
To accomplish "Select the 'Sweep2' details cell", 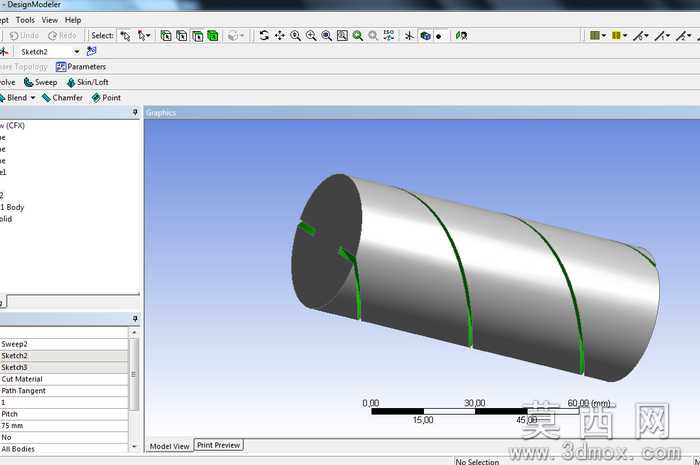I will 64,344.
